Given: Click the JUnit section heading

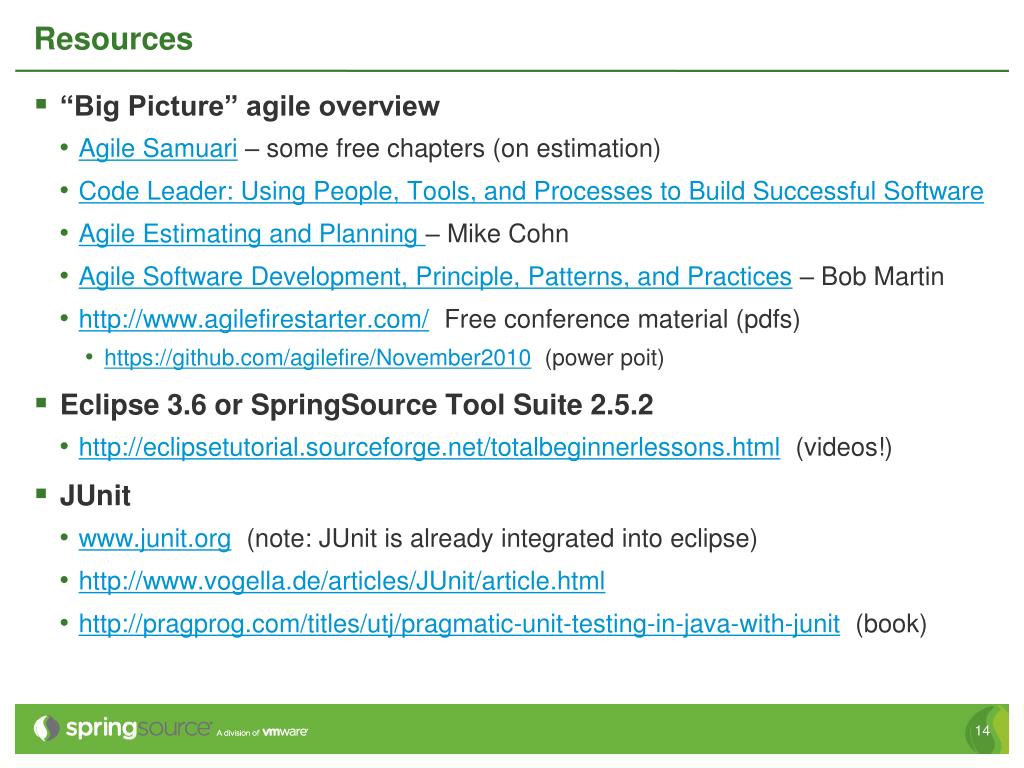Looking at the screenshot, I should [x=95, y=496].
